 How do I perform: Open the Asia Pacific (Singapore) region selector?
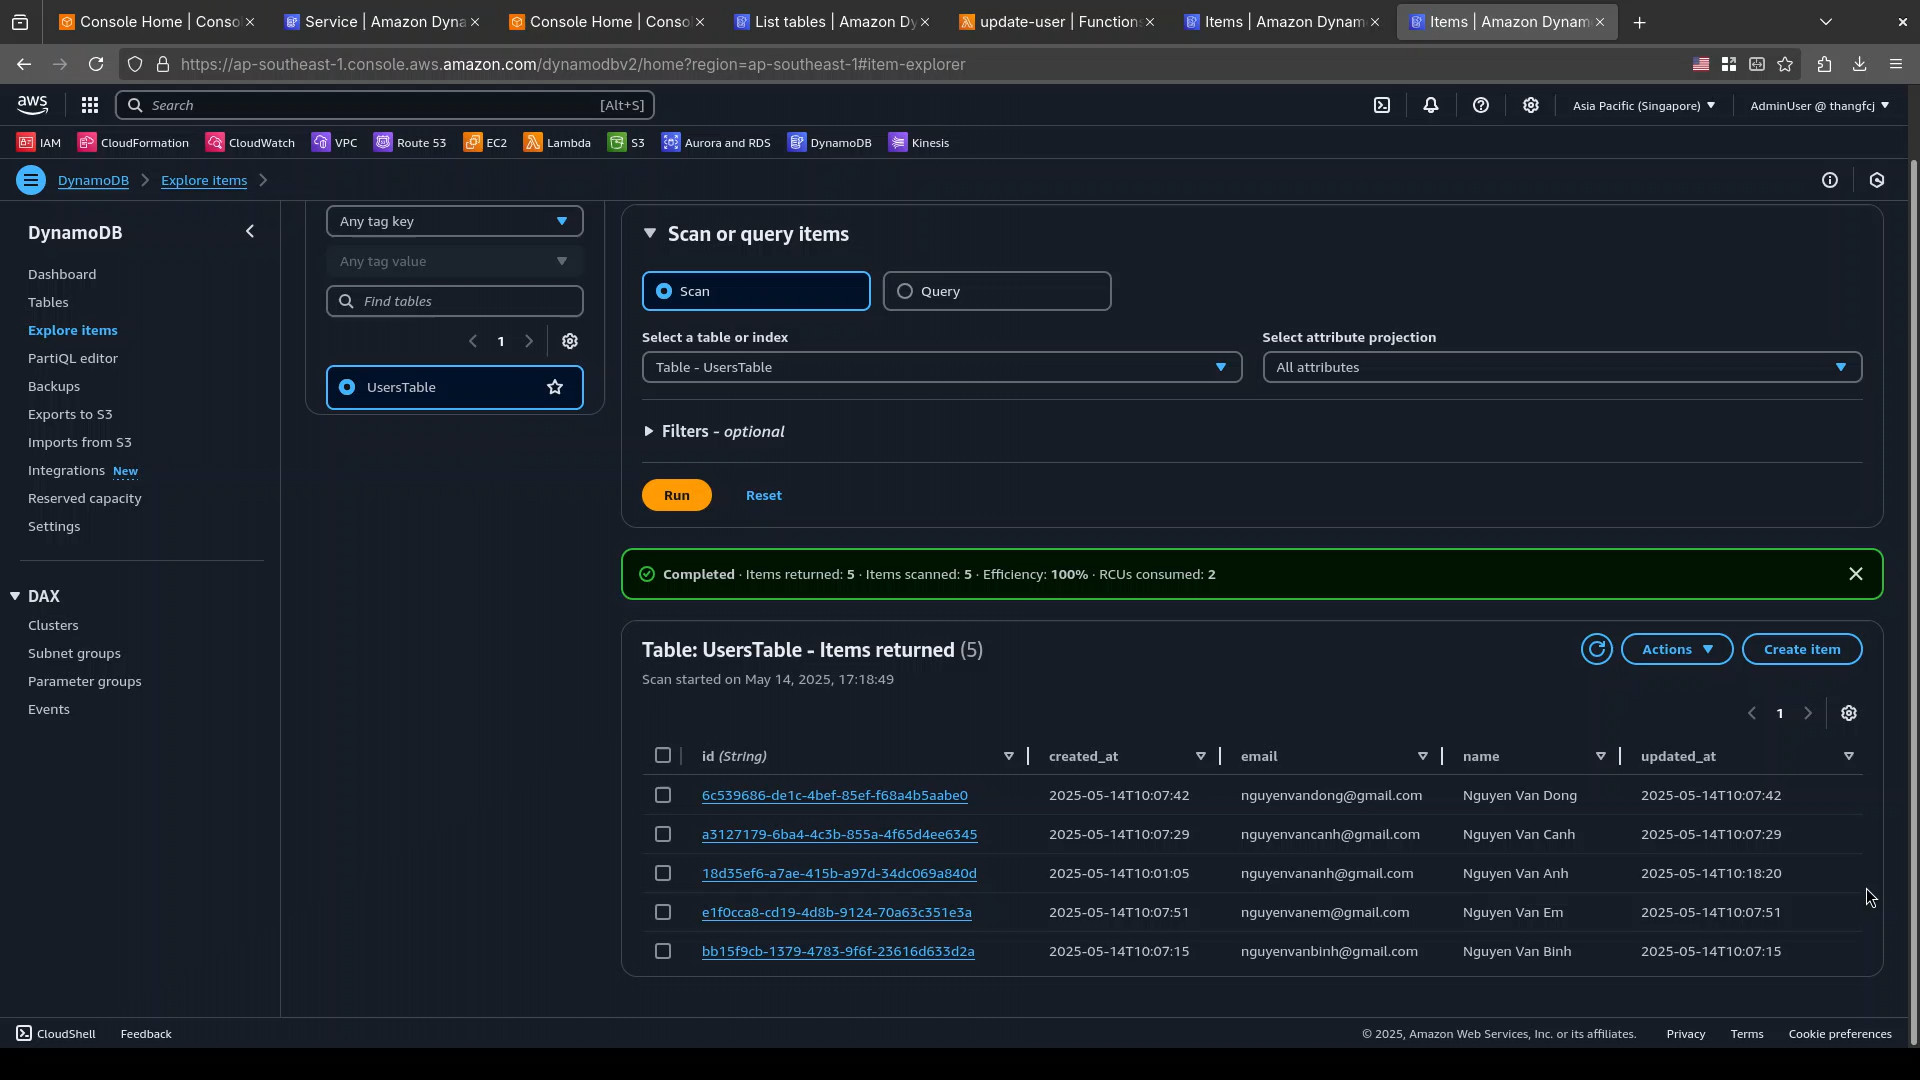pyautogui.click(x=1644, y=105)
